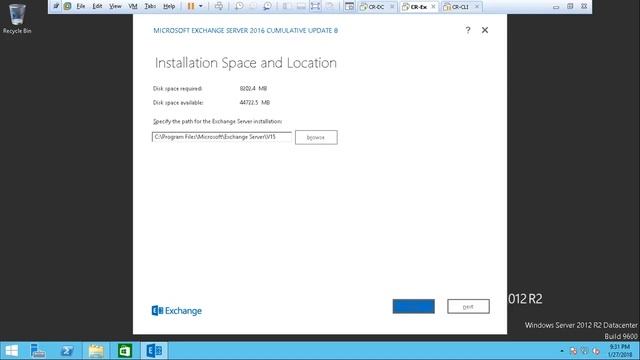Take a snapshot of the VM
Viewport: 640px width, 360px height.
239,6
